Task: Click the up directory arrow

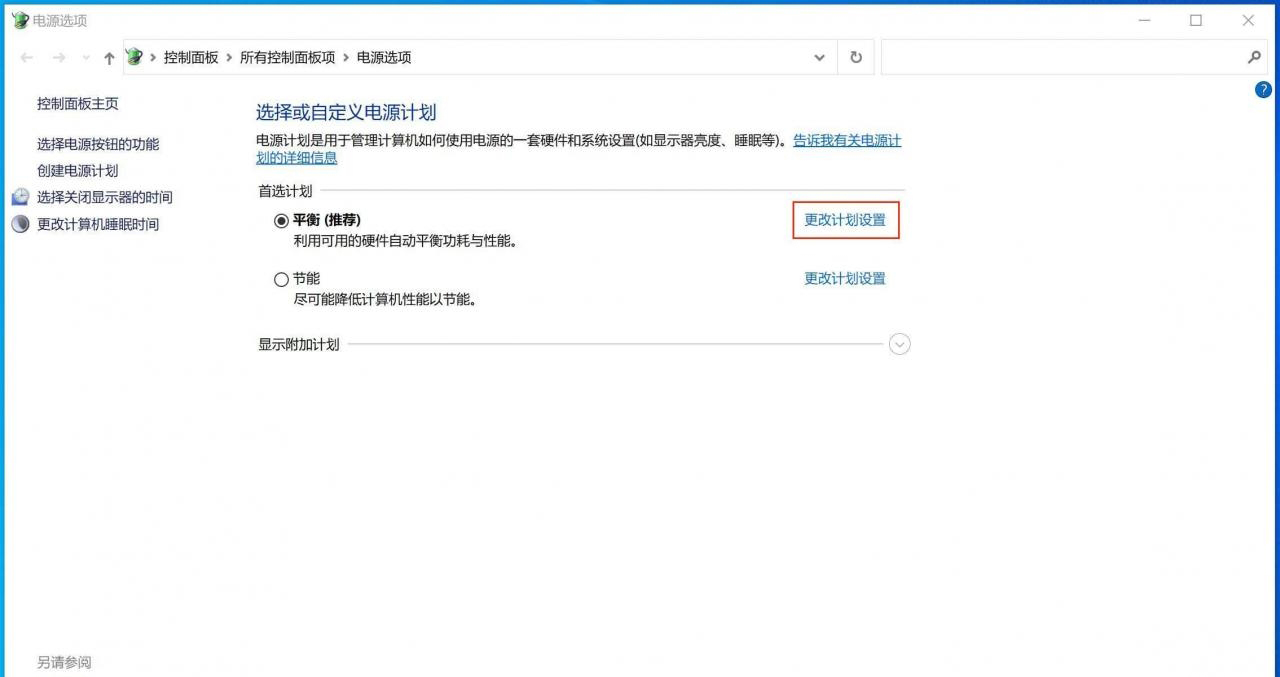Action: pos(109,58)
